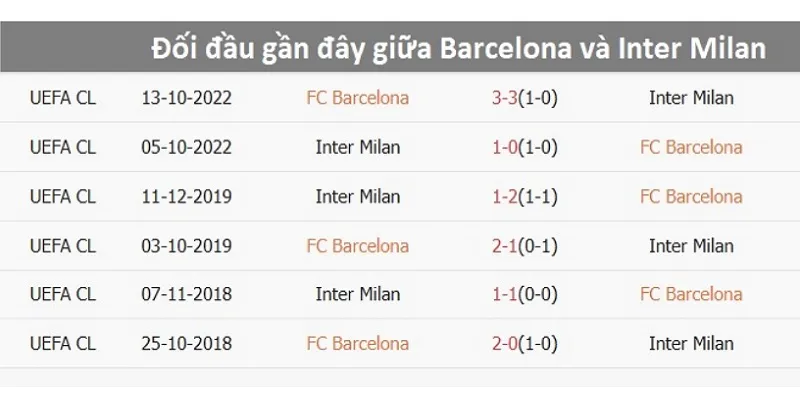Image resolution: width=800 pixels, height=400 pixels.
Task: Open the 1-1(0-0) score link
Action: coord(524,294)
